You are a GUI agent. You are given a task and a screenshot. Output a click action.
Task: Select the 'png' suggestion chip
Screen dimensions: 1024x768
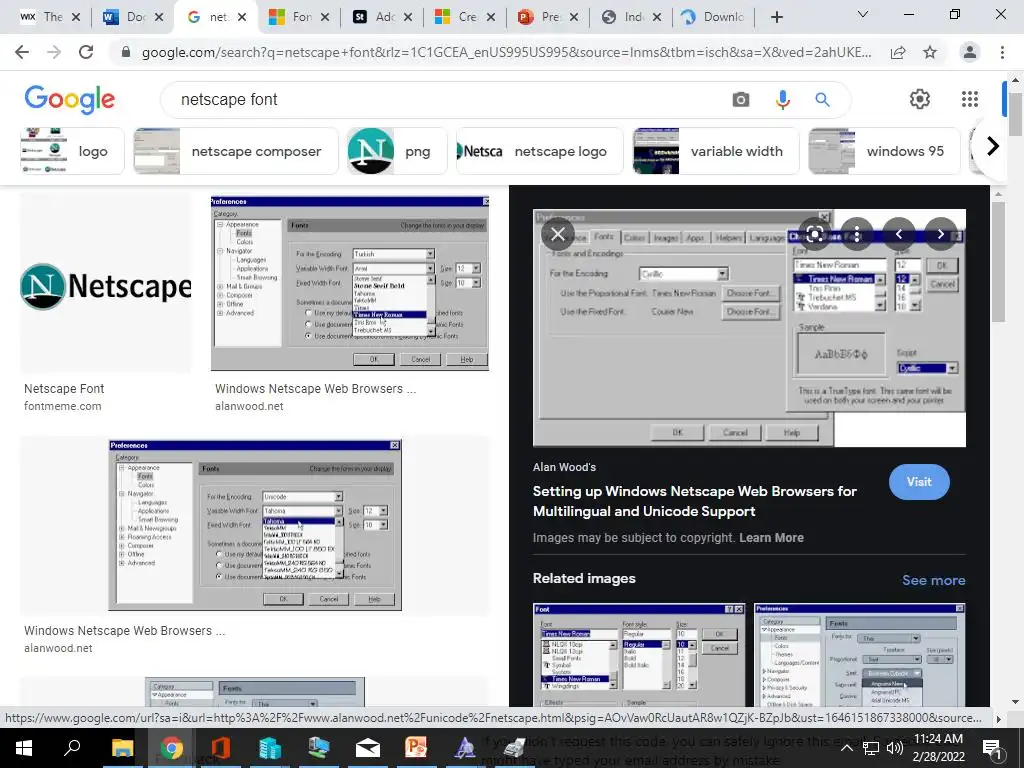pyautogui.click(x=397, y=151)
